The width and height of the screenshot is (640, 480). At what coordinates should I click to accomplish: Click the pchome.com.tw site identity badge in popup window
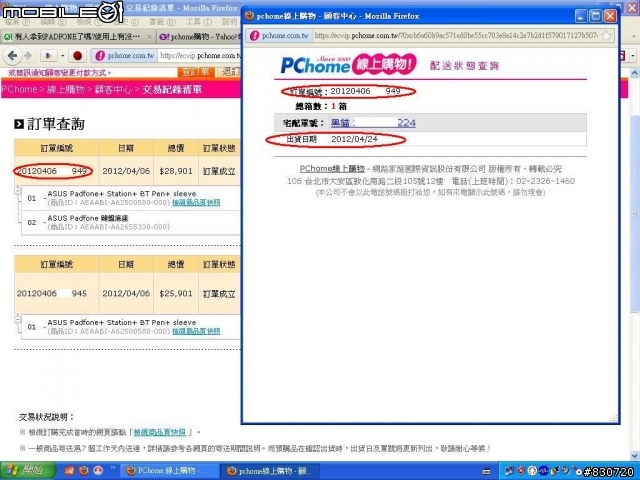click(x=280, y=36)
